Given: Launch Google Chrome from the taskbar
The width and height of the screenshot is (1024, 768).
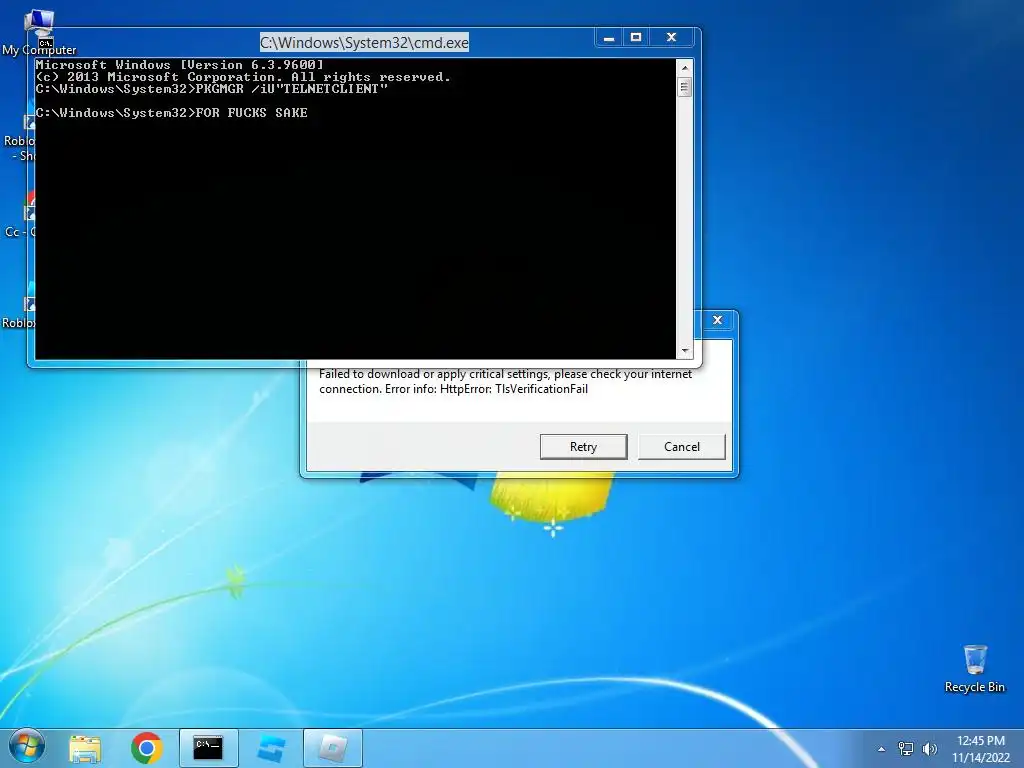Looking at the screenshot, I should (146, 748).
